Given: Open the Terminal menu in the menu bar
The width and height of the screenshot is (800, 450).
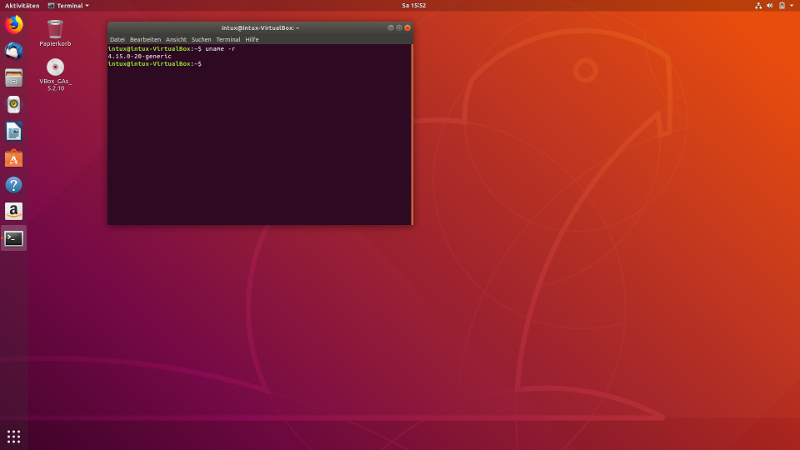Looking at the screenshot, I should point(228,39).
